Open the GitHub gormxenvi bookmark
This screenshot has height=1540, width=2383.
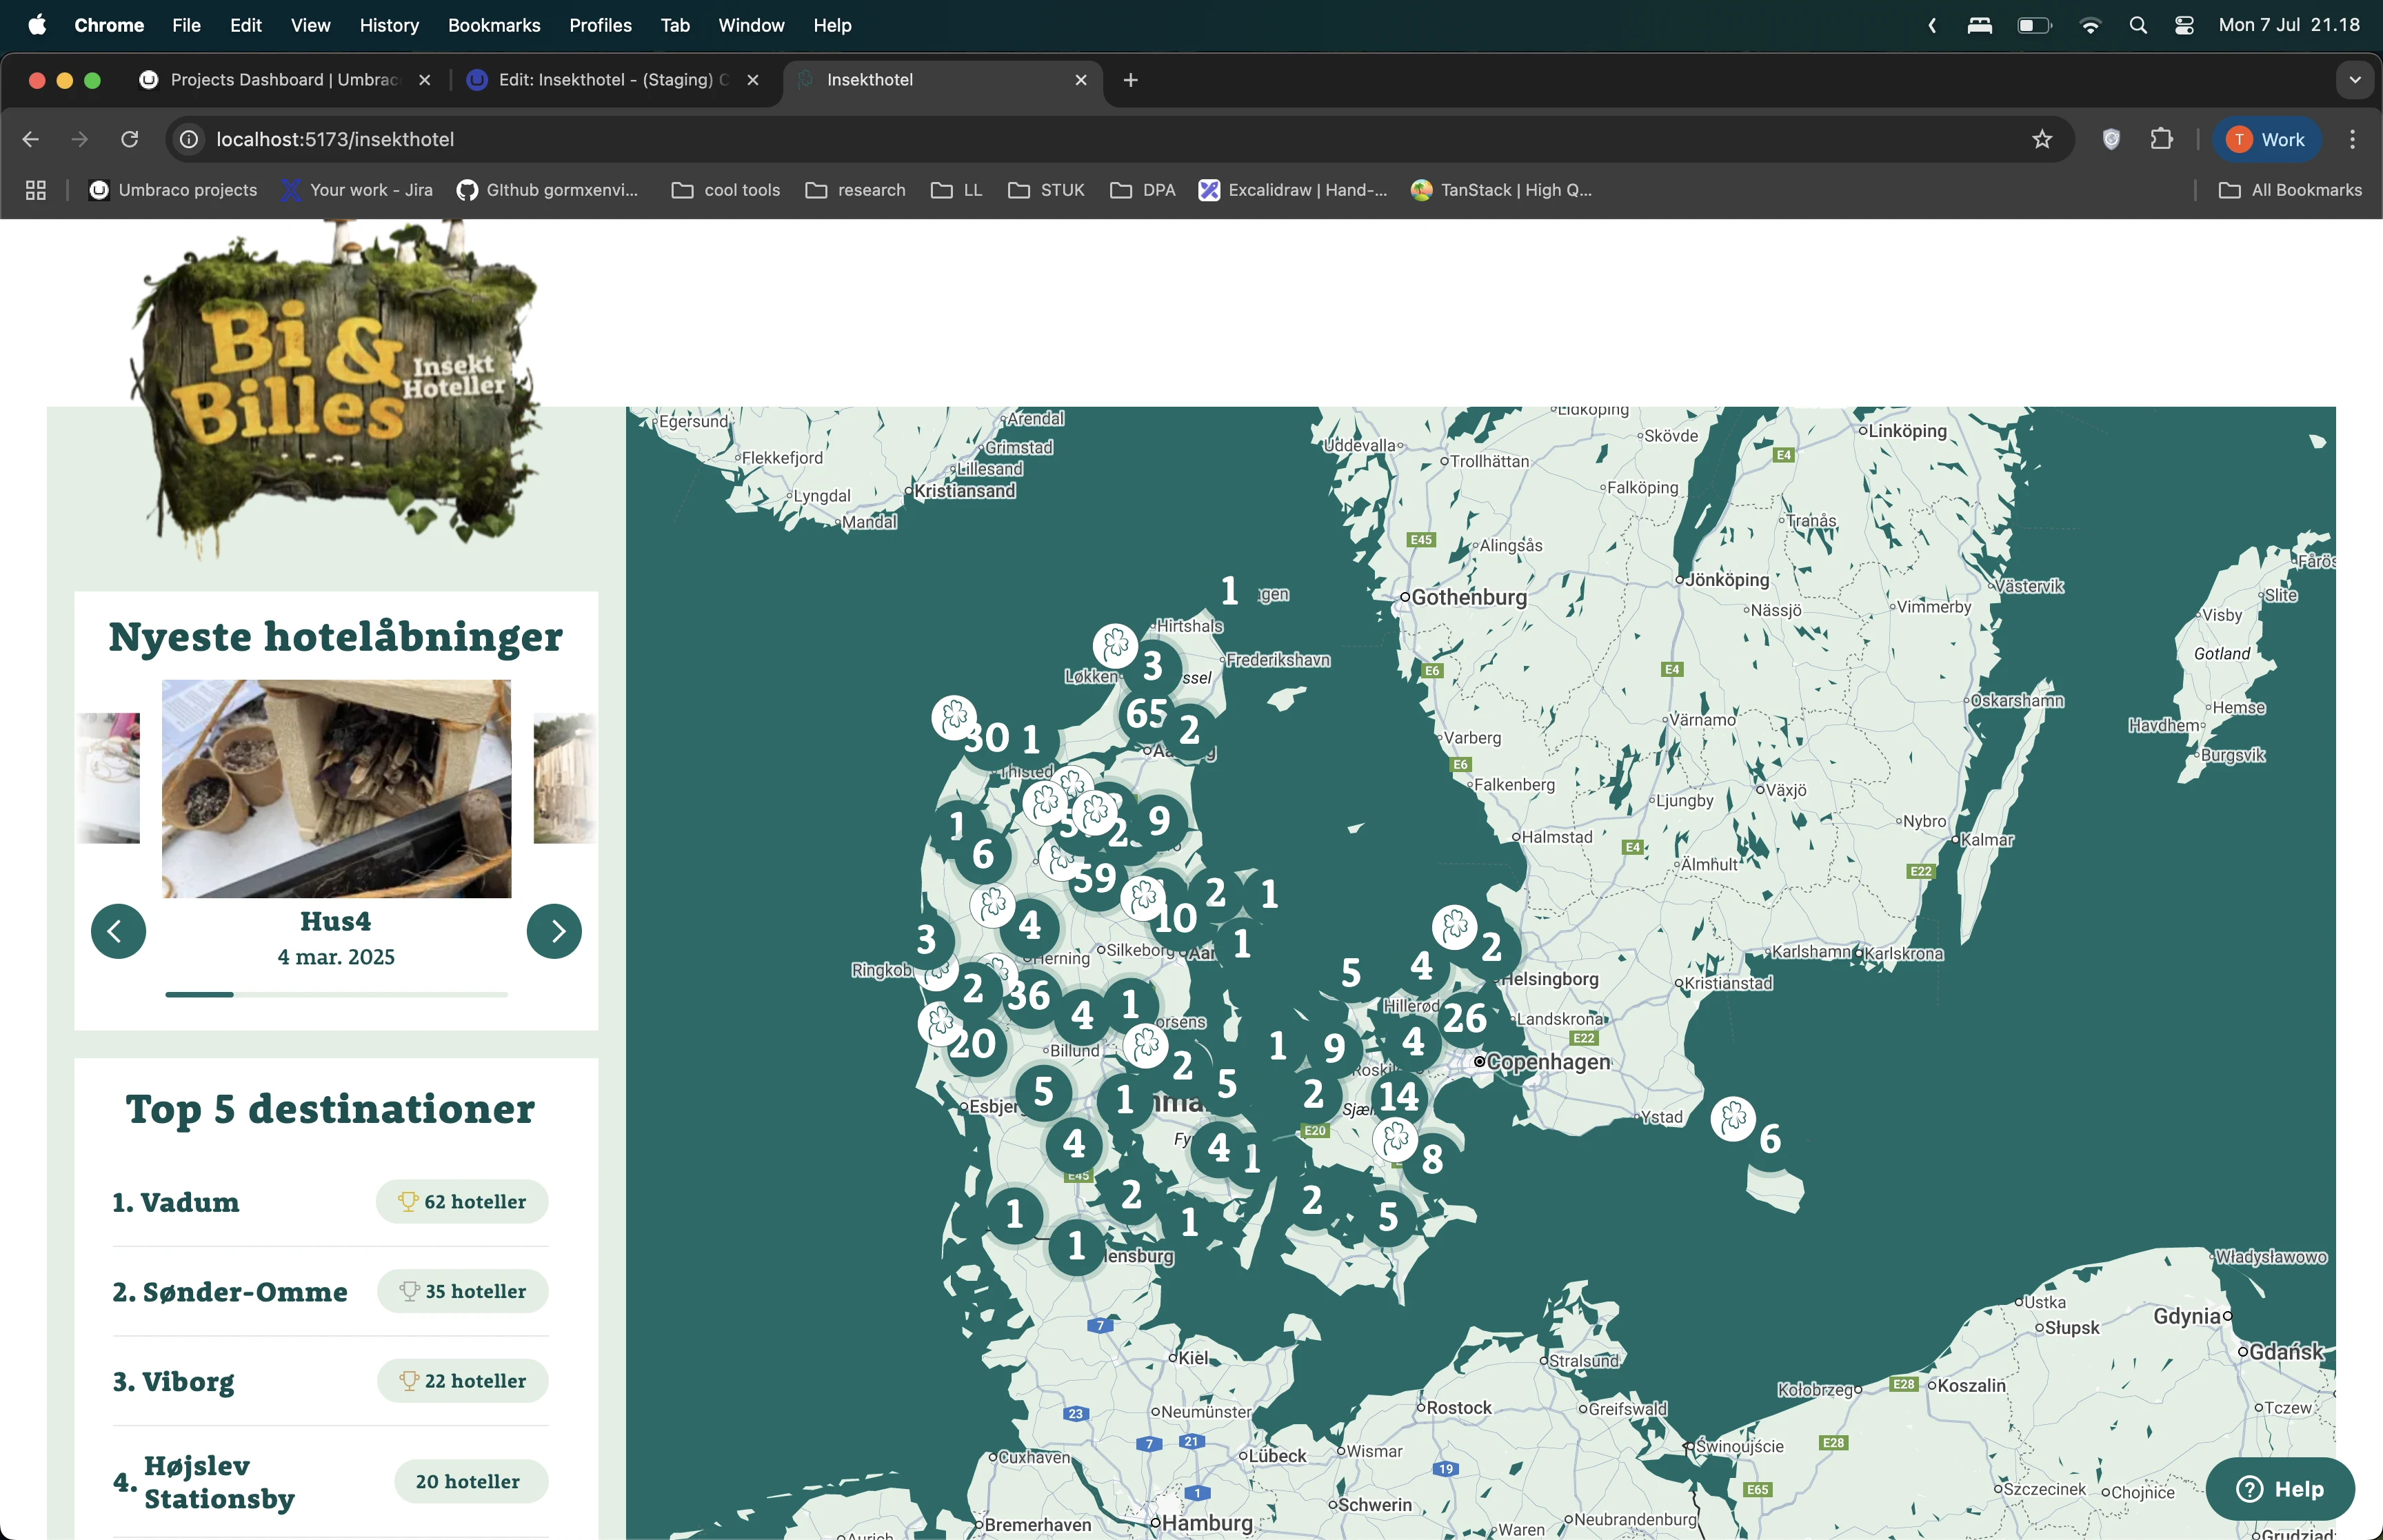pyautogui.click(x=548, y=190)
